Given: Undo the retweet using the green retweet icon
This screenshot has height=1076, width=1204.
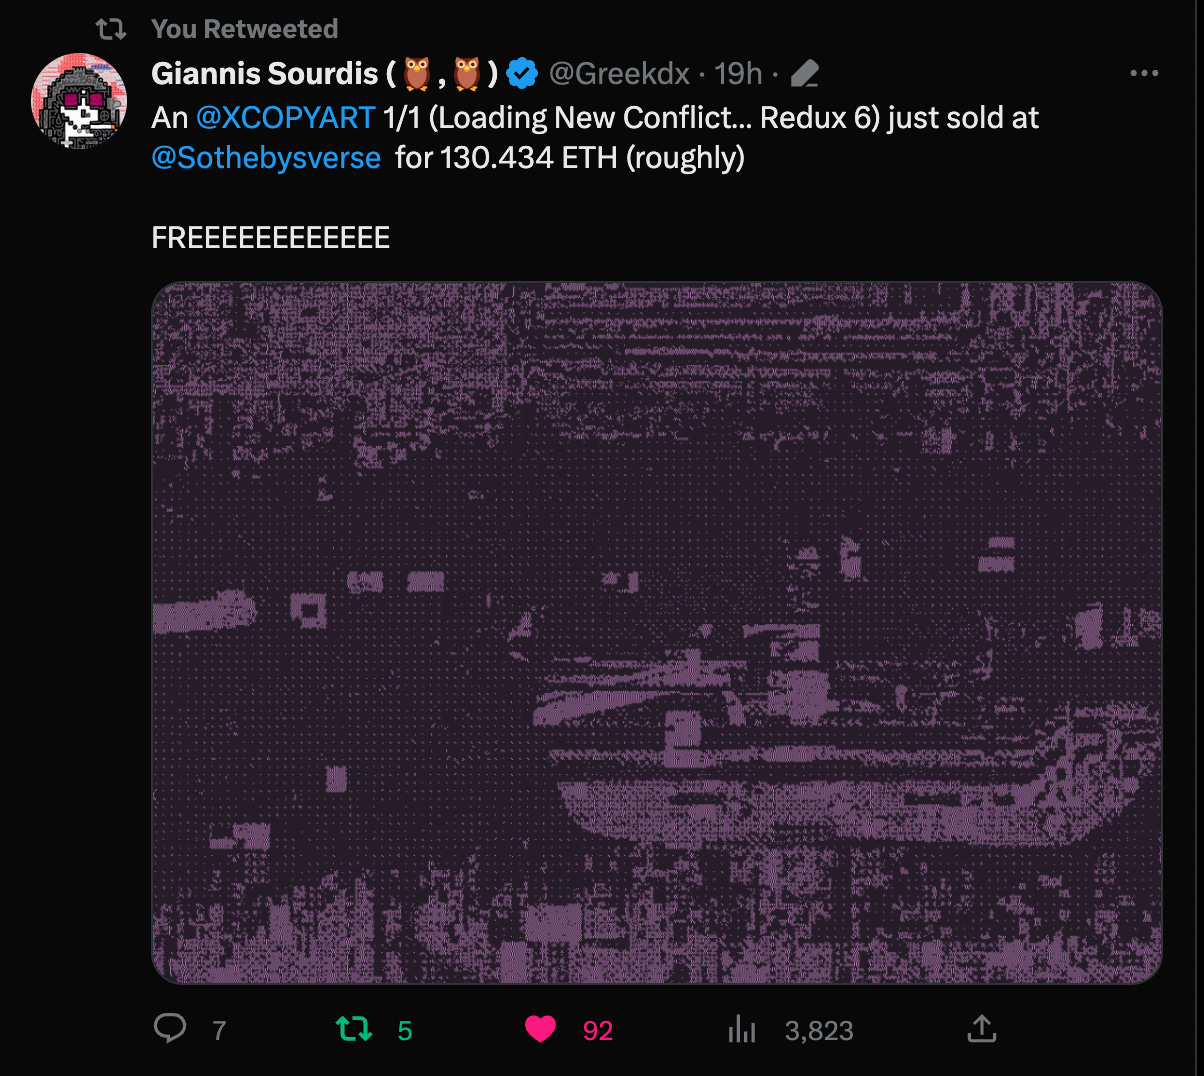Looking at the screenshot, I should (354, 1029).
